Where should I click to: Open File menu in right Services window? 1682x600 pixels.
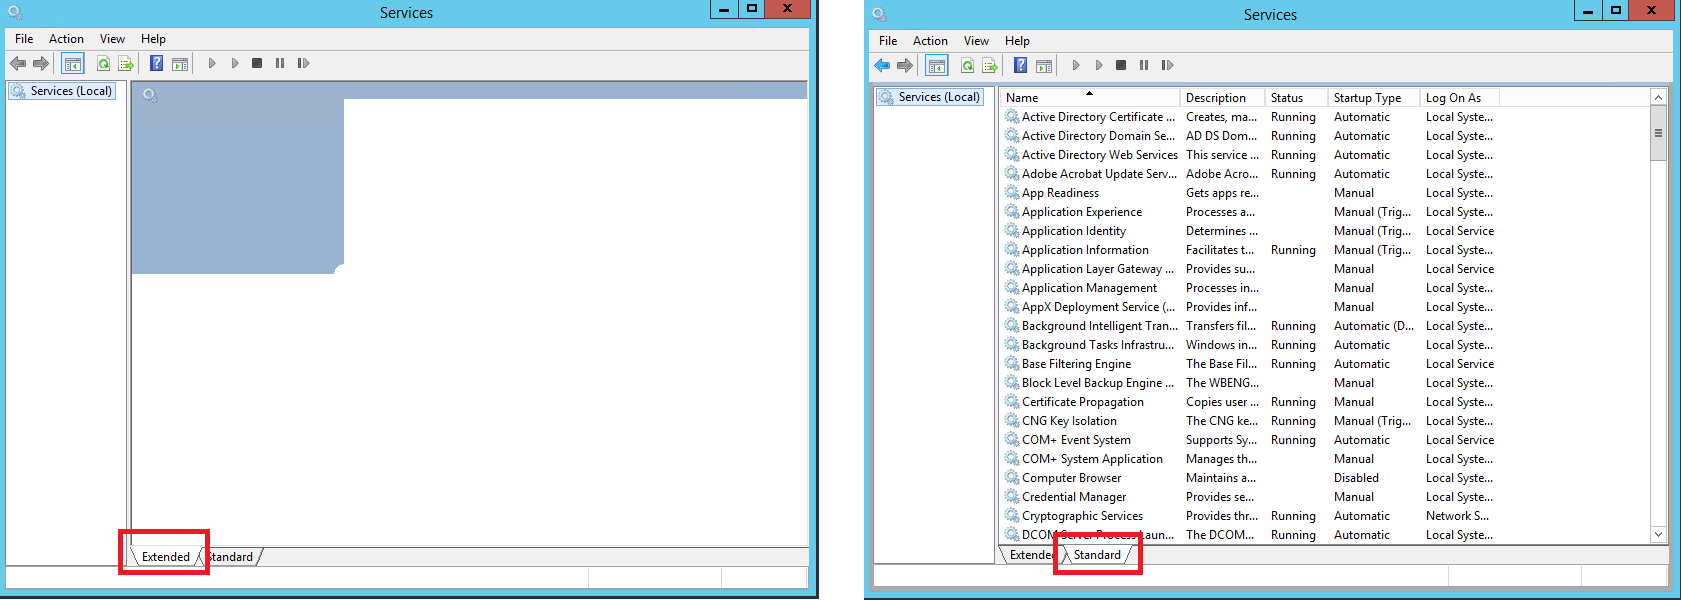point(888,41)
